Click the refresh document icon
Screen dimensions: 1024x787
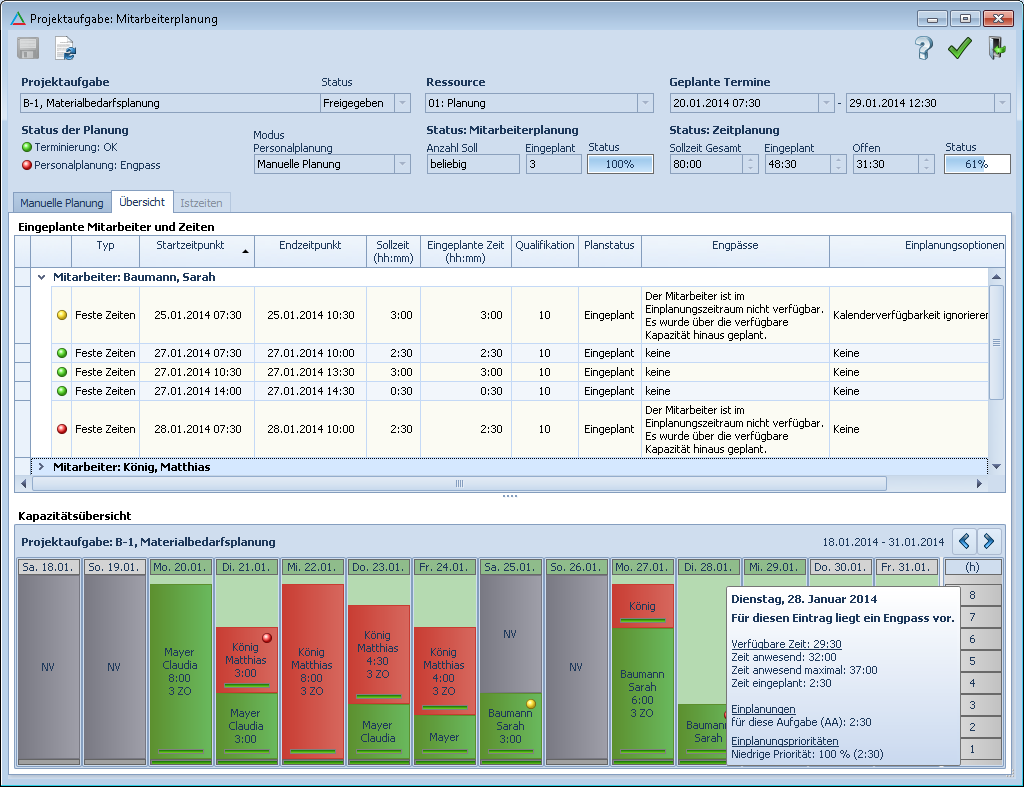pos(66,48)
